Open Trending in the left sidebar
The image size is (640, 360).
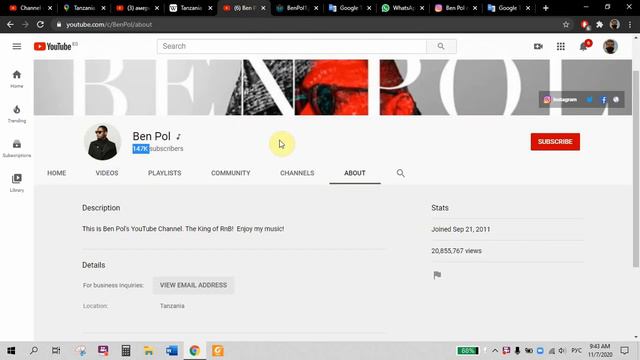tap(17, 113)
